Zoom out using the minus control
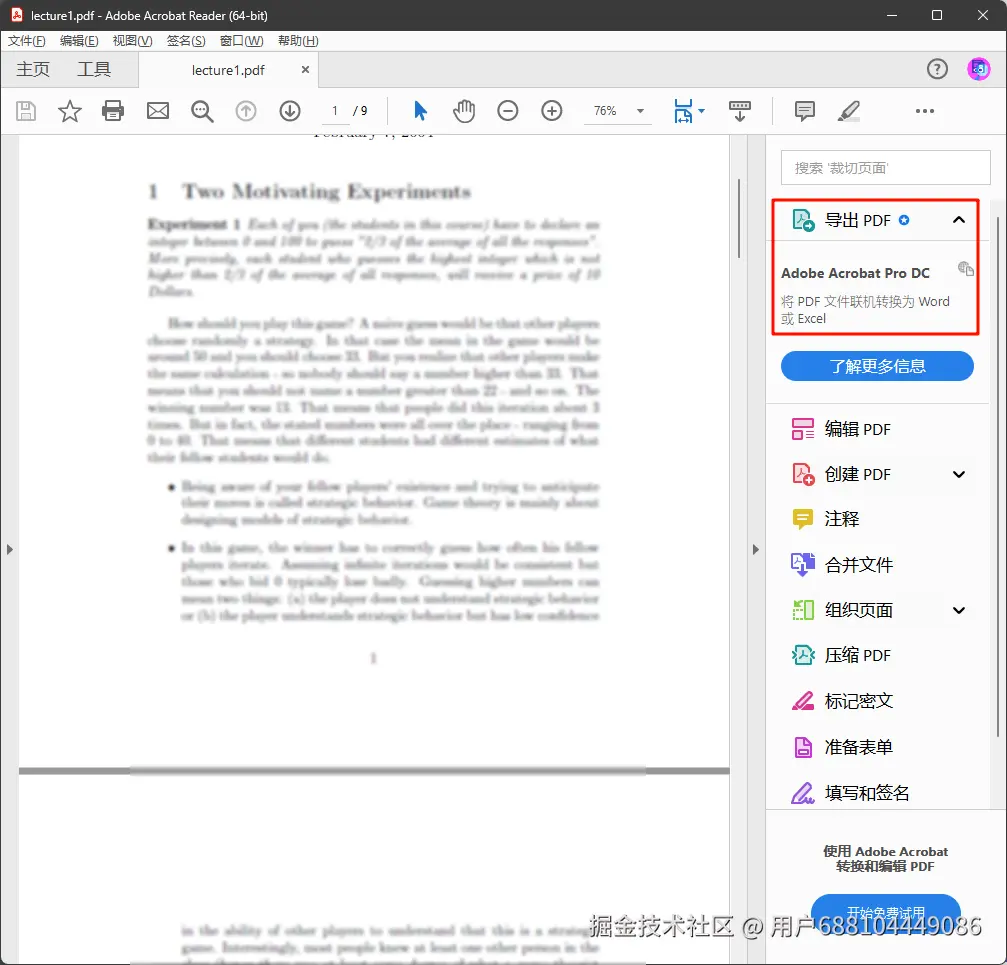Image resolution: width=1007 pixels, height=965 pixels. (508, 111)
